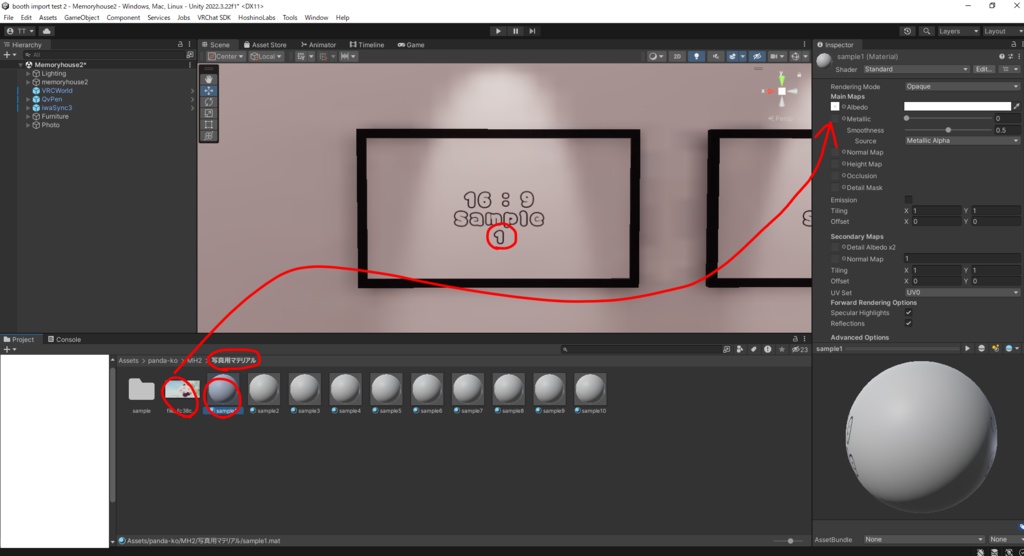The height and width of the screenshot is (556, 1024).
Task: Open draw mode shading dropdown
Action: [x=655, y=56]
